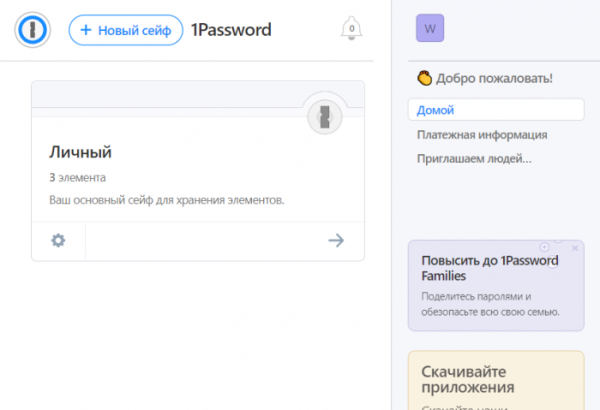600x410 pixels.
Task: Open Платежная информация page
Action: (482, 135)
